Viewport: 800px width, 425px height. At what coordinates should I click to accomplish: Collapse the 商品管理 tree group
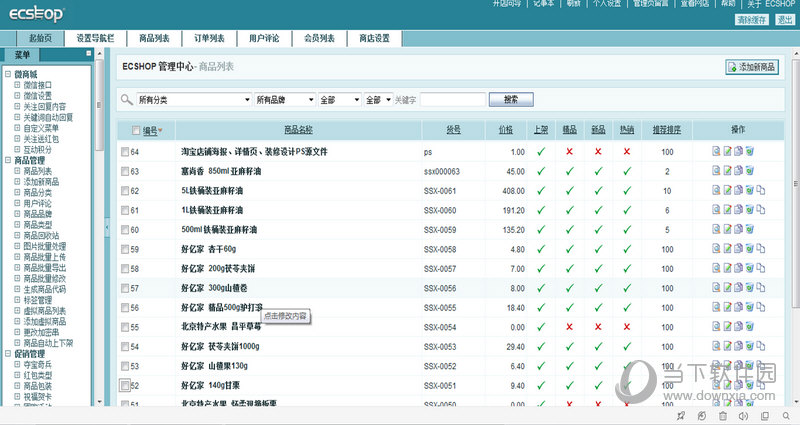pos(8,160)
